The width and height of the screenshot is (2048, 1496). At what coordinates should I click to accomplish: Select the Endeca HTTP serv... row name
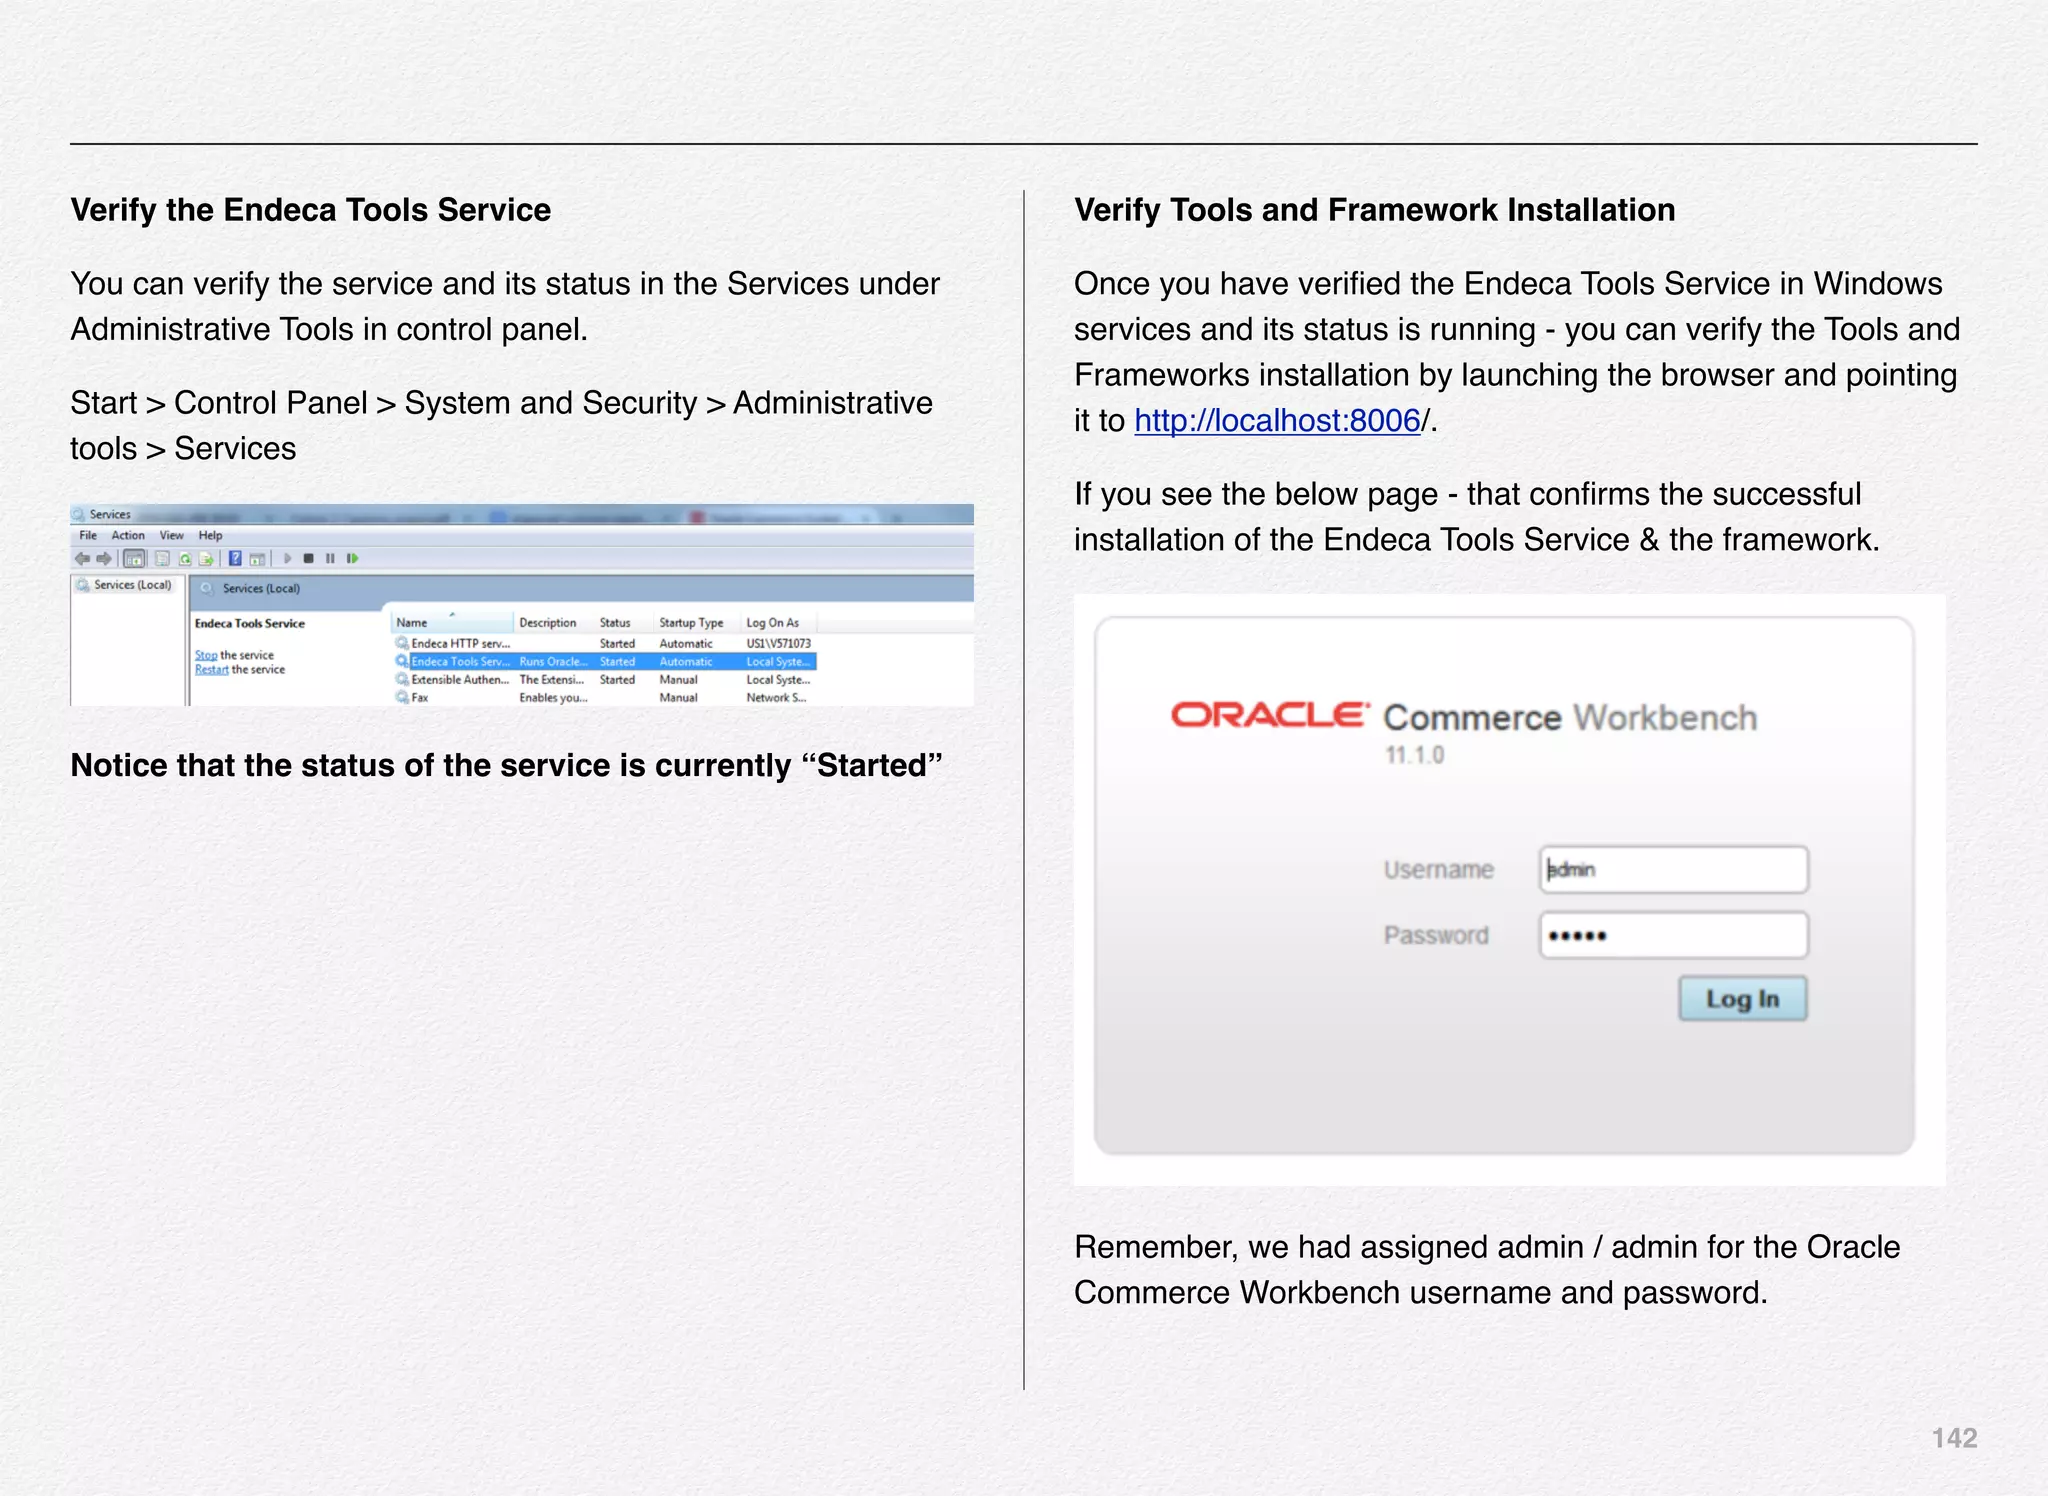pos(461,643)
